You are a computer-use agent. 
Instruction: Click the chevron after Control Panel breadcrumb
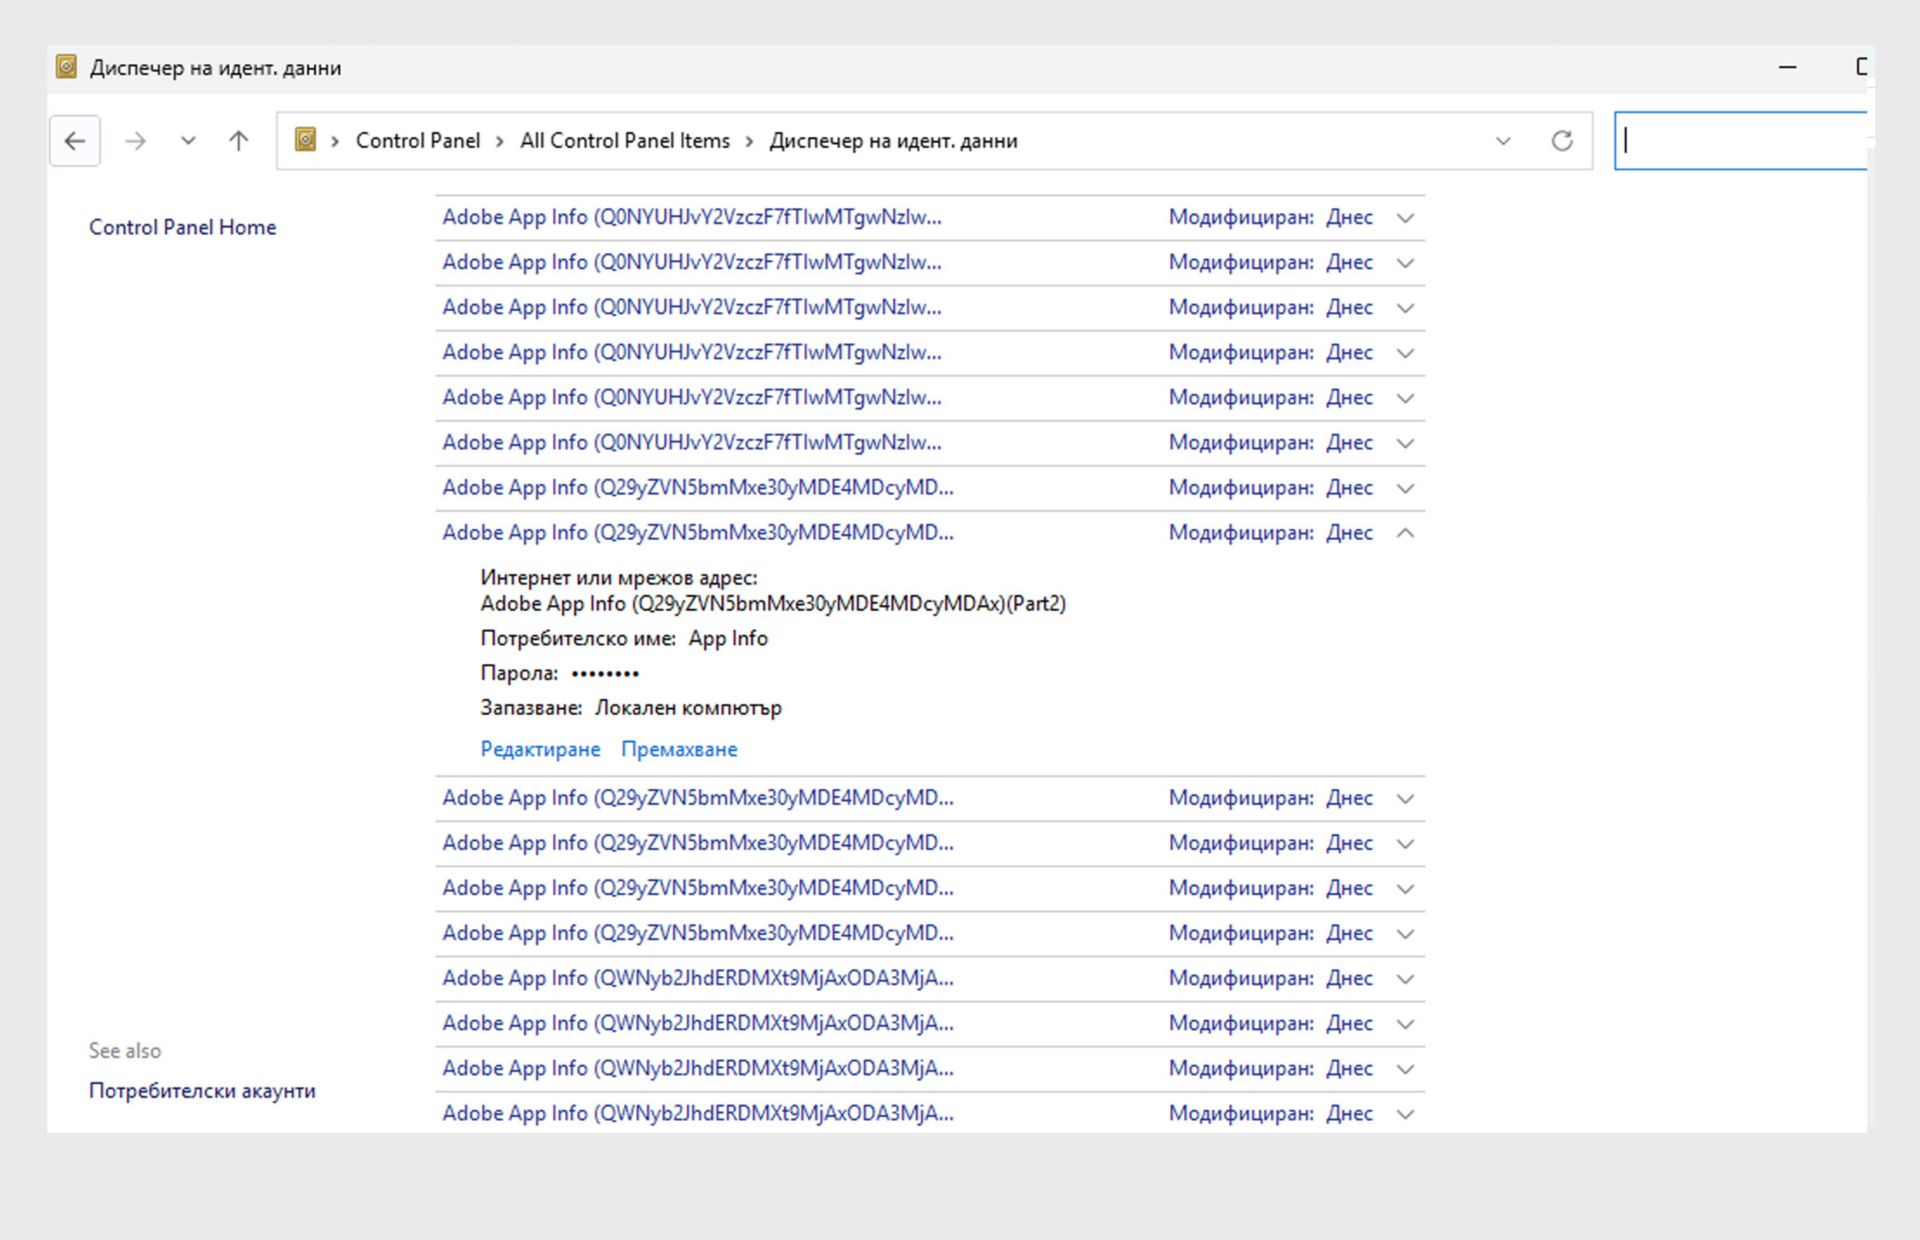(500, 141)
